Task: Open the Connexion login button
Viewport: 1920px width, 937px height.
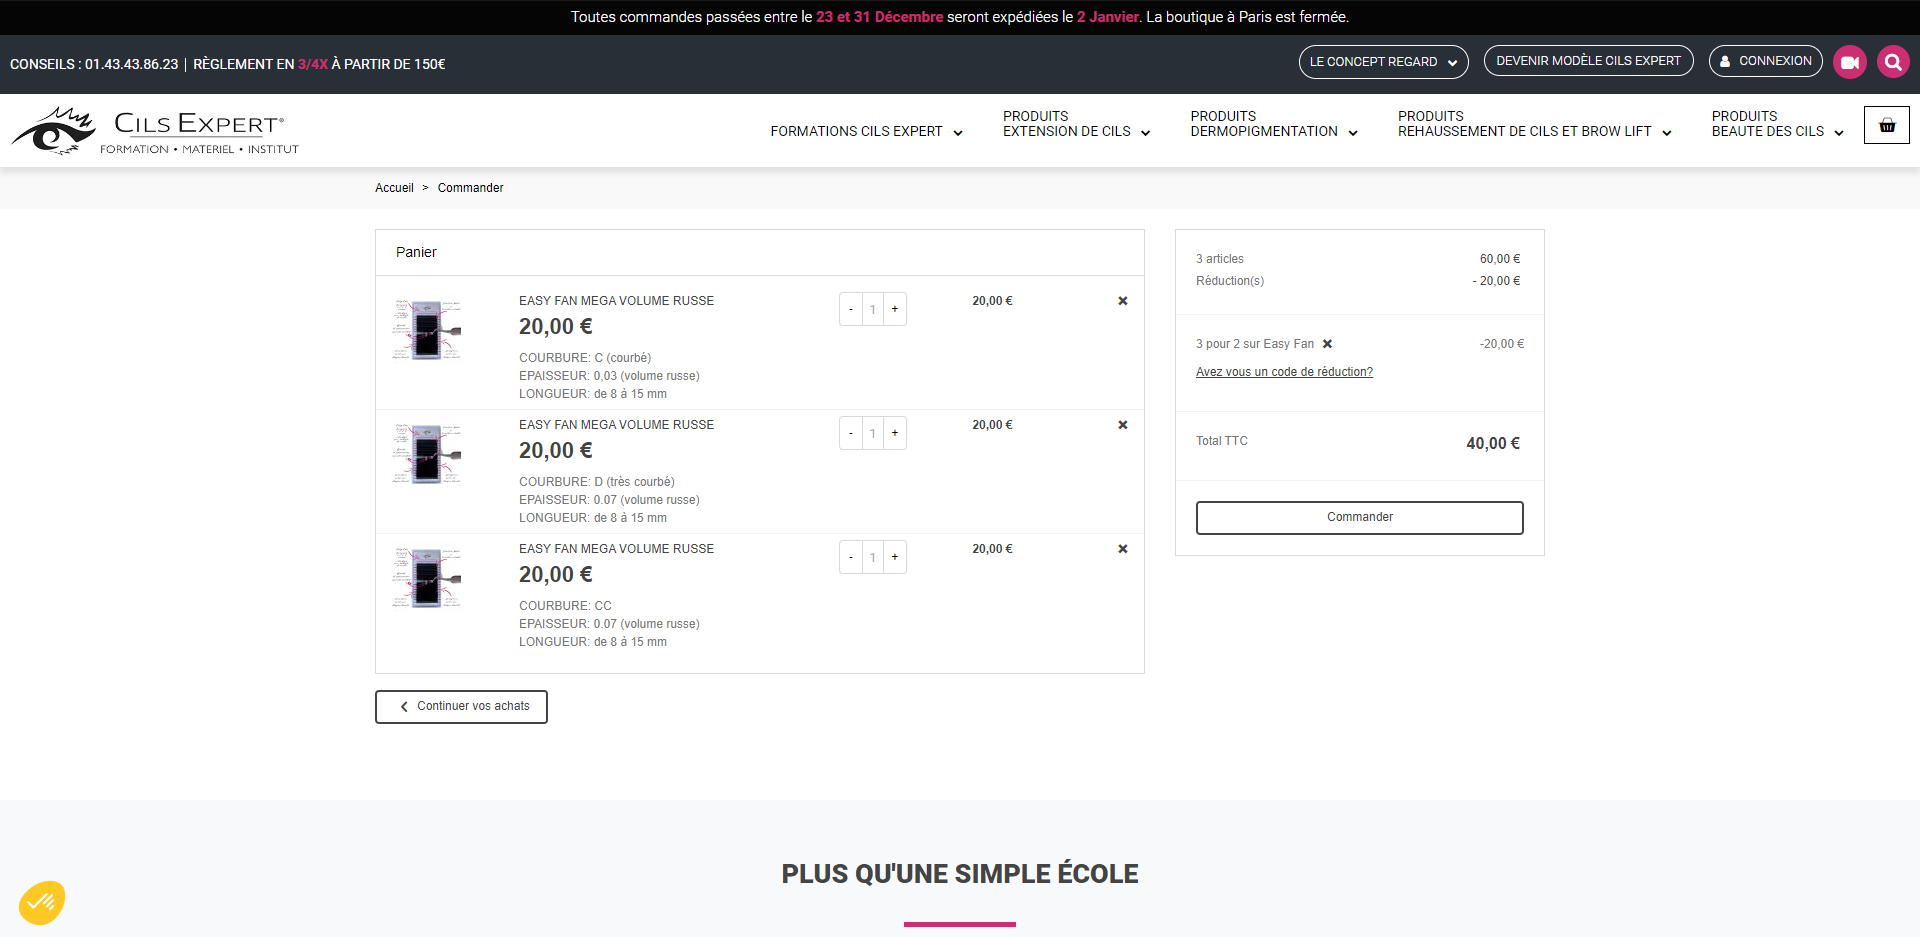Action: pos(1766,61)
